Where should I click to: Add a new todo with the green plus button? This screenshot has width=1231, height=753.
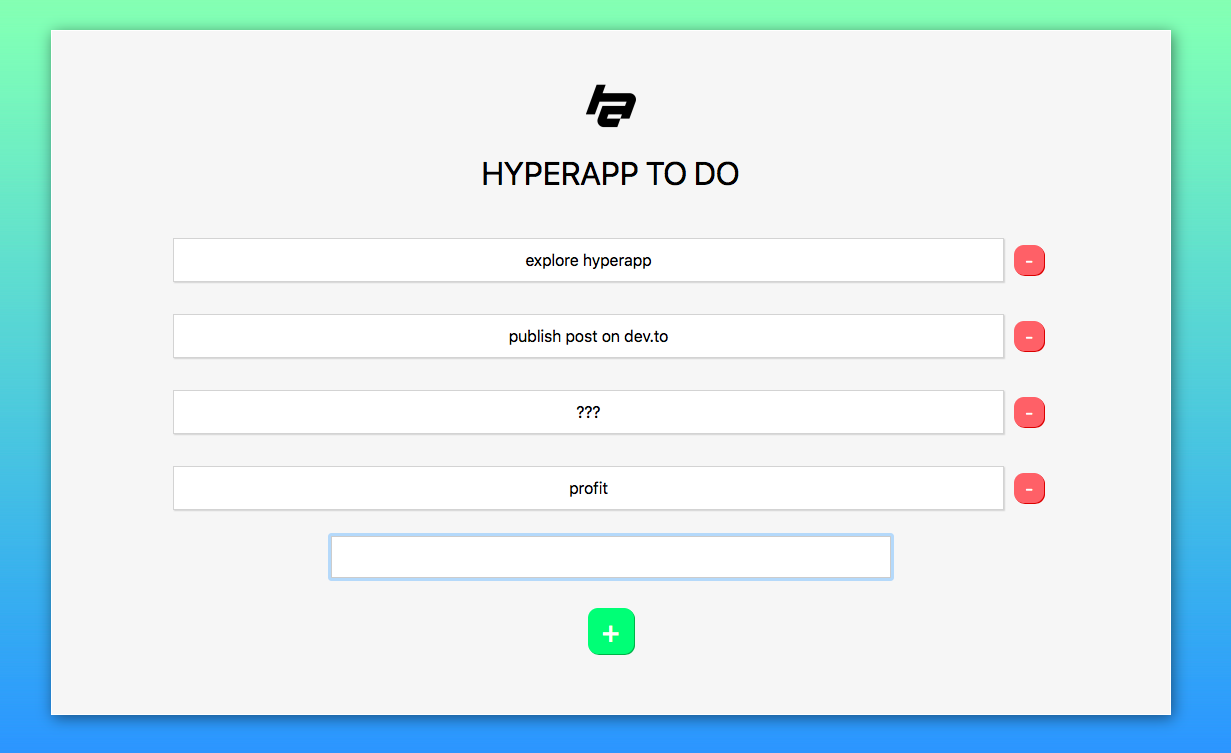point(611,632)
